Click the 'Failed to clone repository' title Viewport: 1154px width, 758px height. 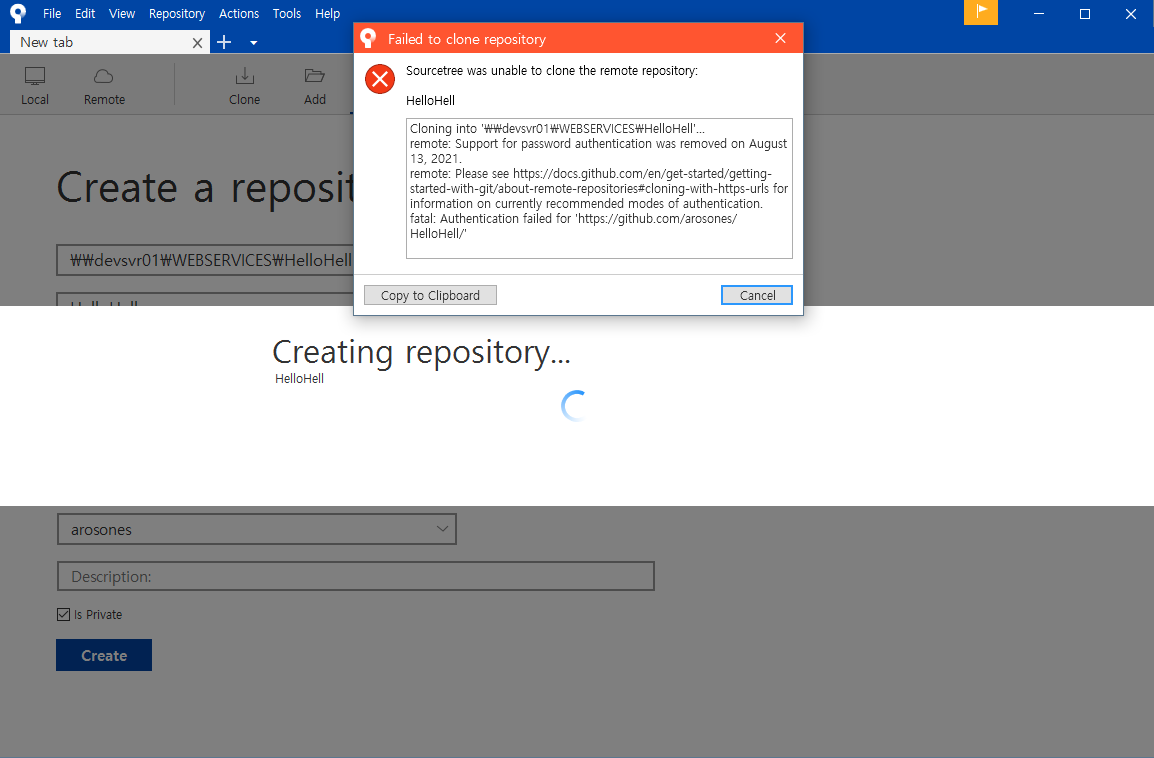467,39
